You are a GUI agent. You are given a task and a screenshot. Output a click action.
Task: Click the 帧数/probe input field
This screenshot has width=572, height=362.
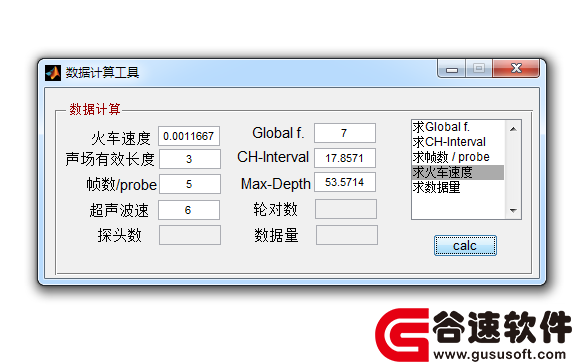click(x=190, y=184)
